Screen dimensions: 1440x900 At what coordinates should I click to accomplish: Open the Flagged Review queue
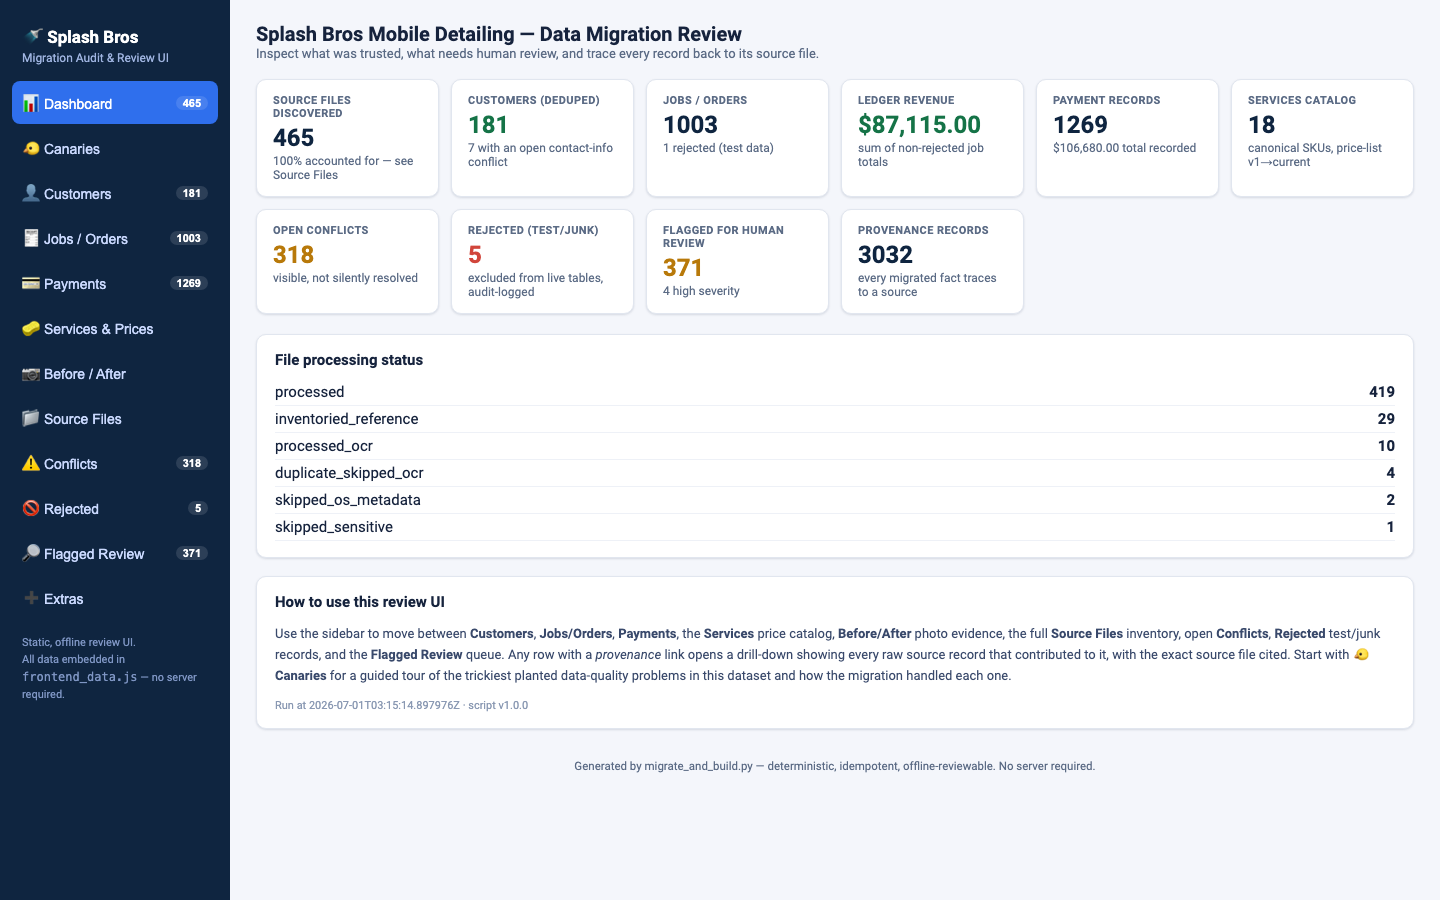pyautogui.click(x=115, y=553)
